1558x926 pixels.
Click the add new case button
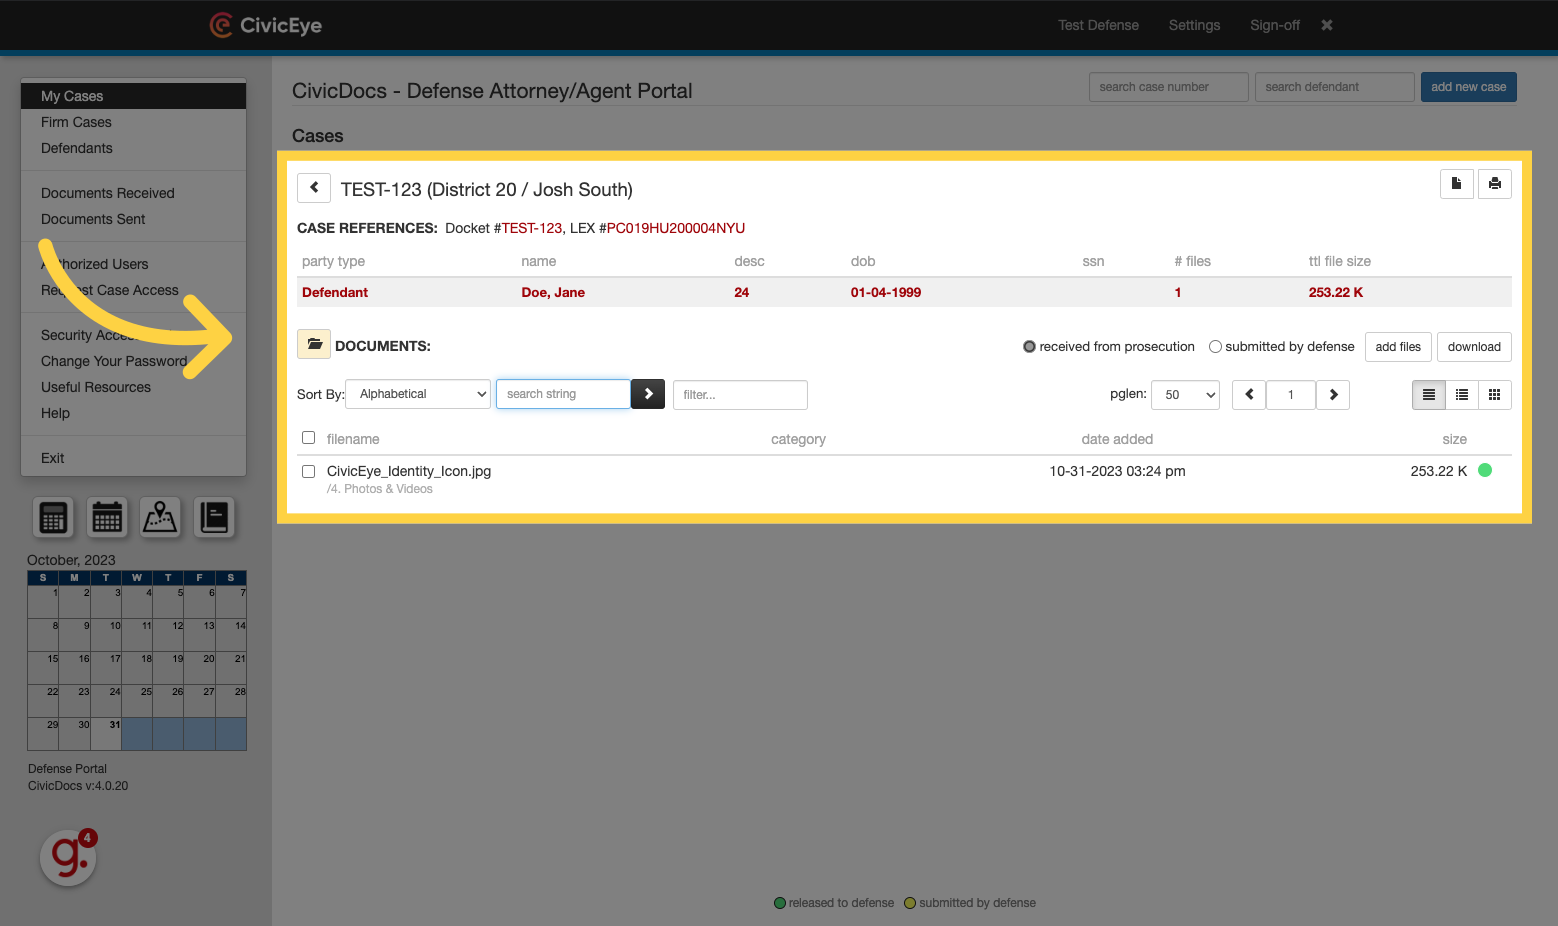pyautogui.click(x=1468, y=87)
